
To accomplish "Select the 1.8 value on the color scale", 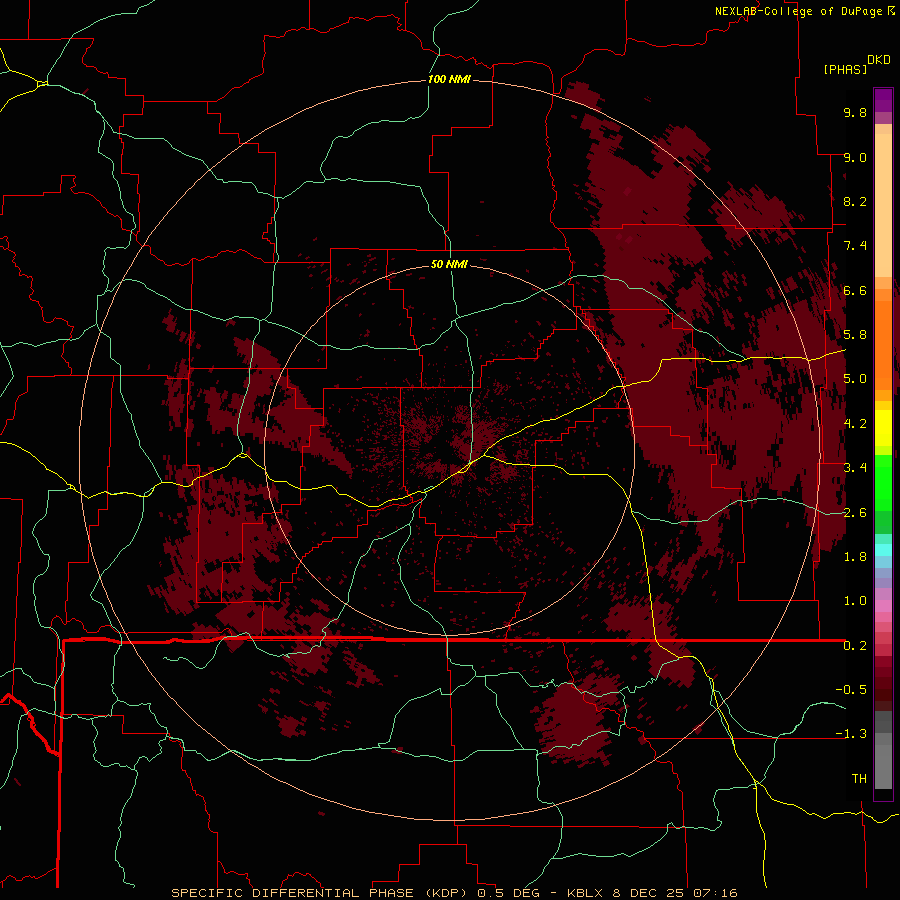I will (x=855, y=556).
